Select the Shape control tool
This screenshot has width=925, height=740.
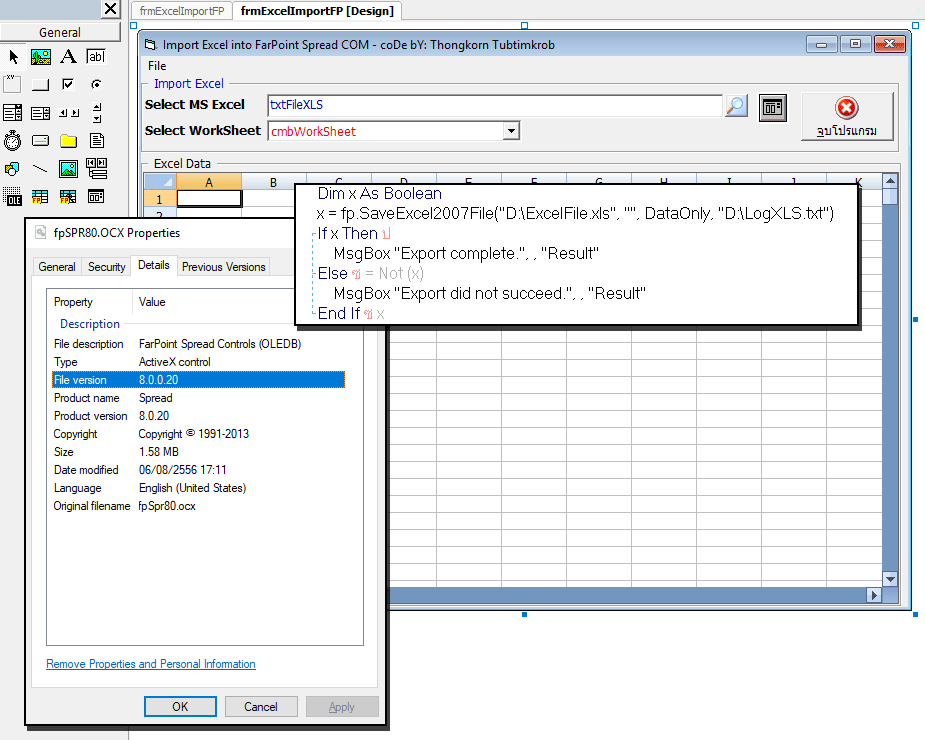12,169
